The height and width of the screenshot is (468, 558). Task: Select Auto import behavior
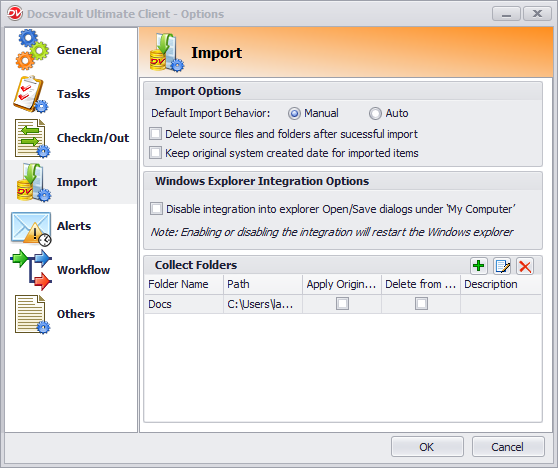click(375, 113)
